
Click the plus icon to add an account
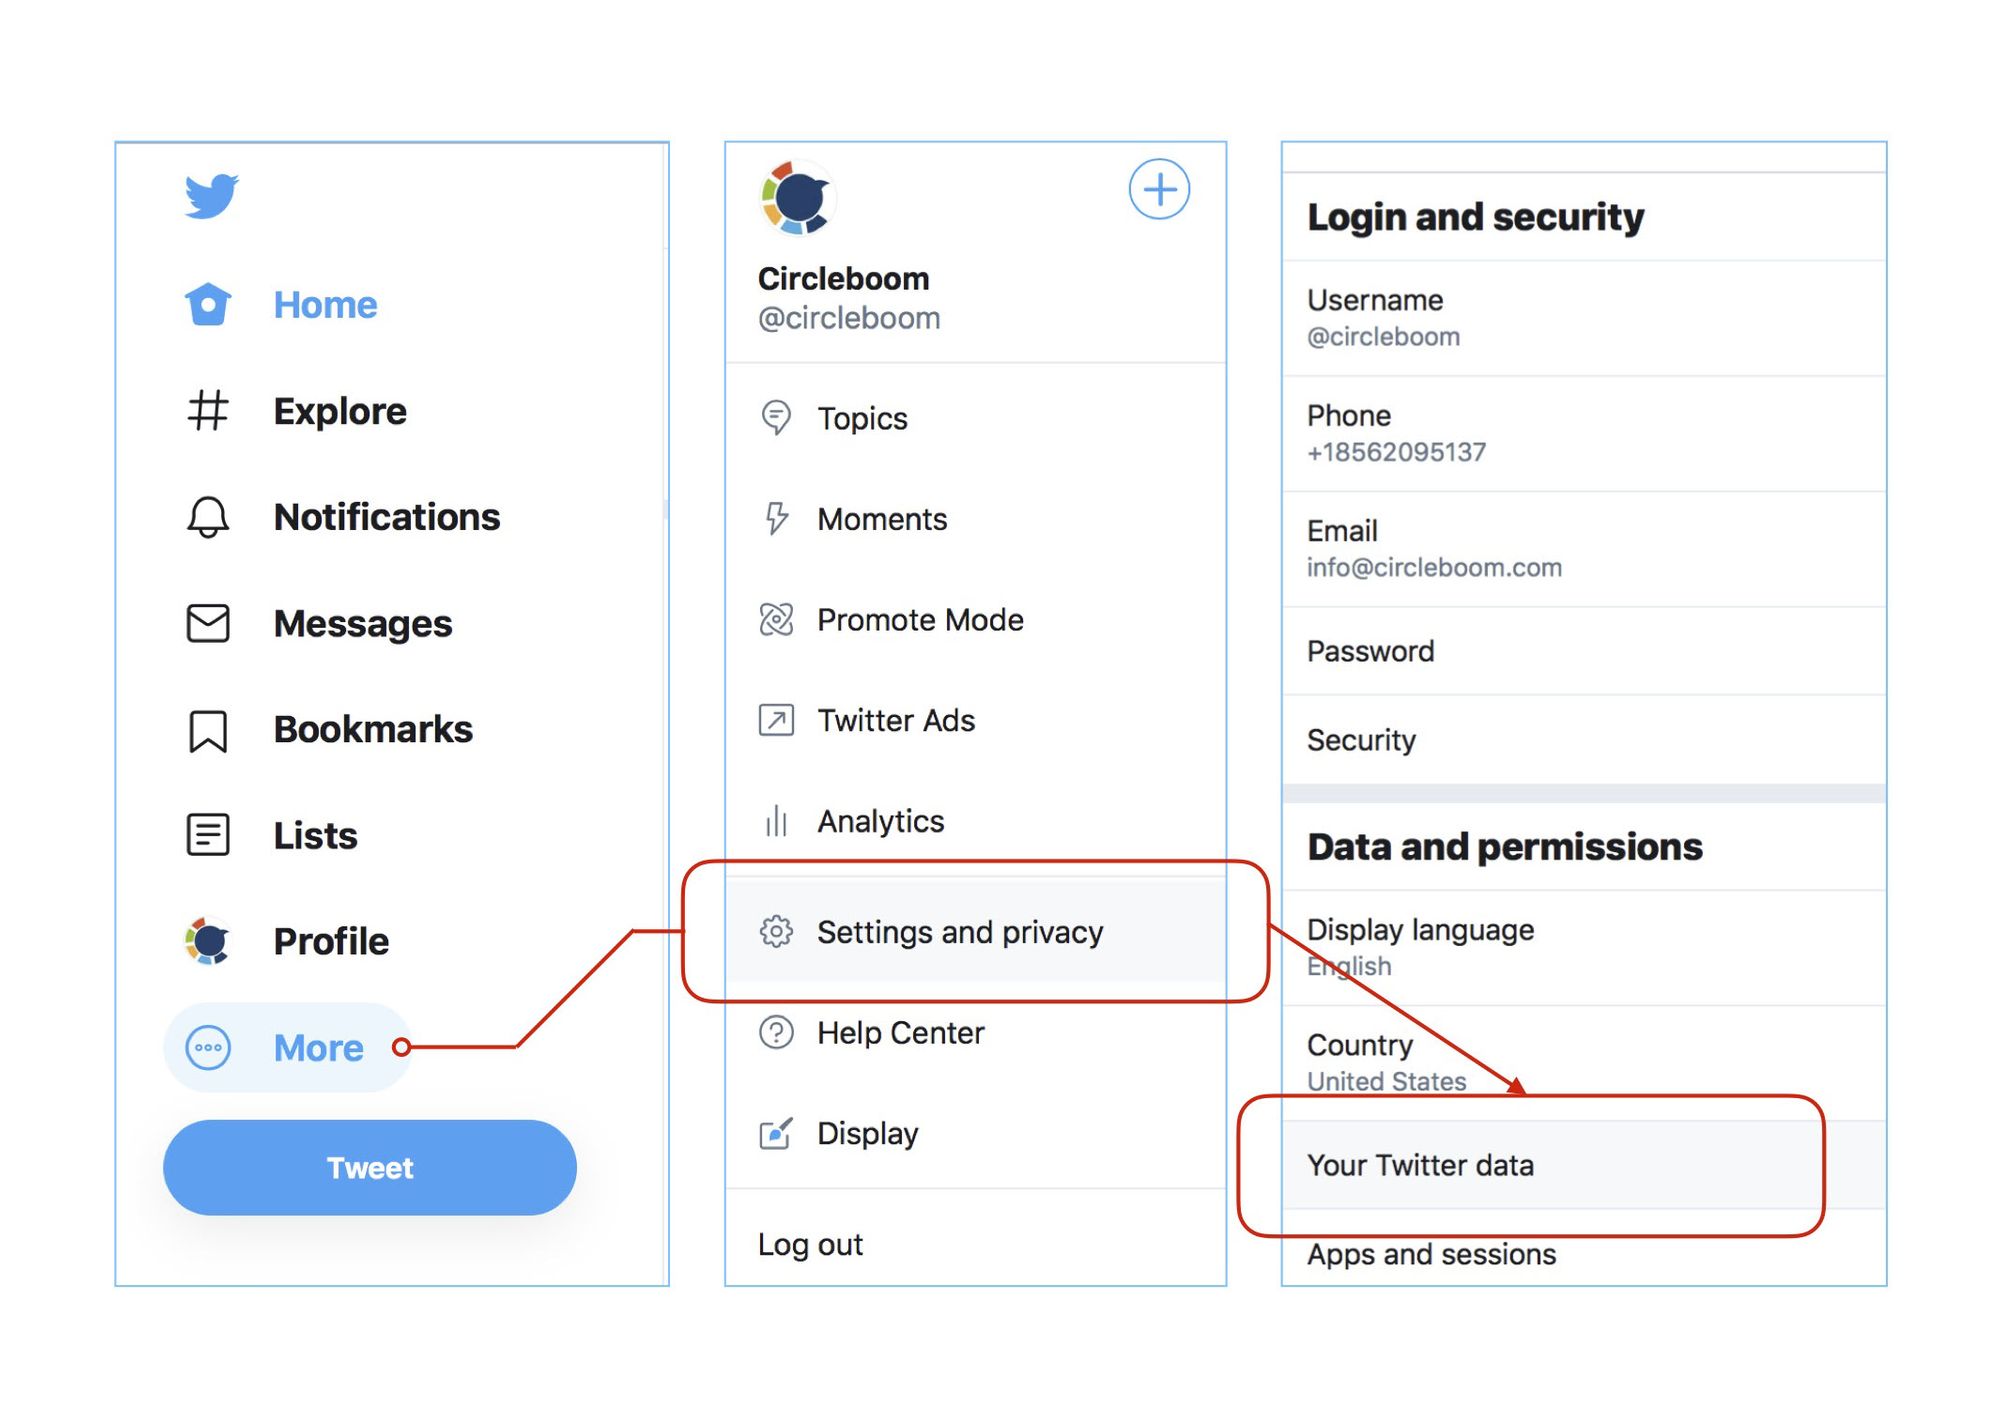tap(1158, 189)
